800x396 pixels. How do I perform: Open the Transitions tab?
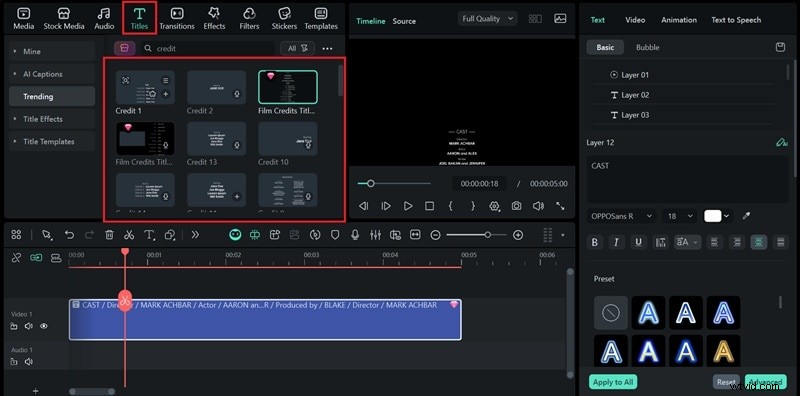(177, 18)
